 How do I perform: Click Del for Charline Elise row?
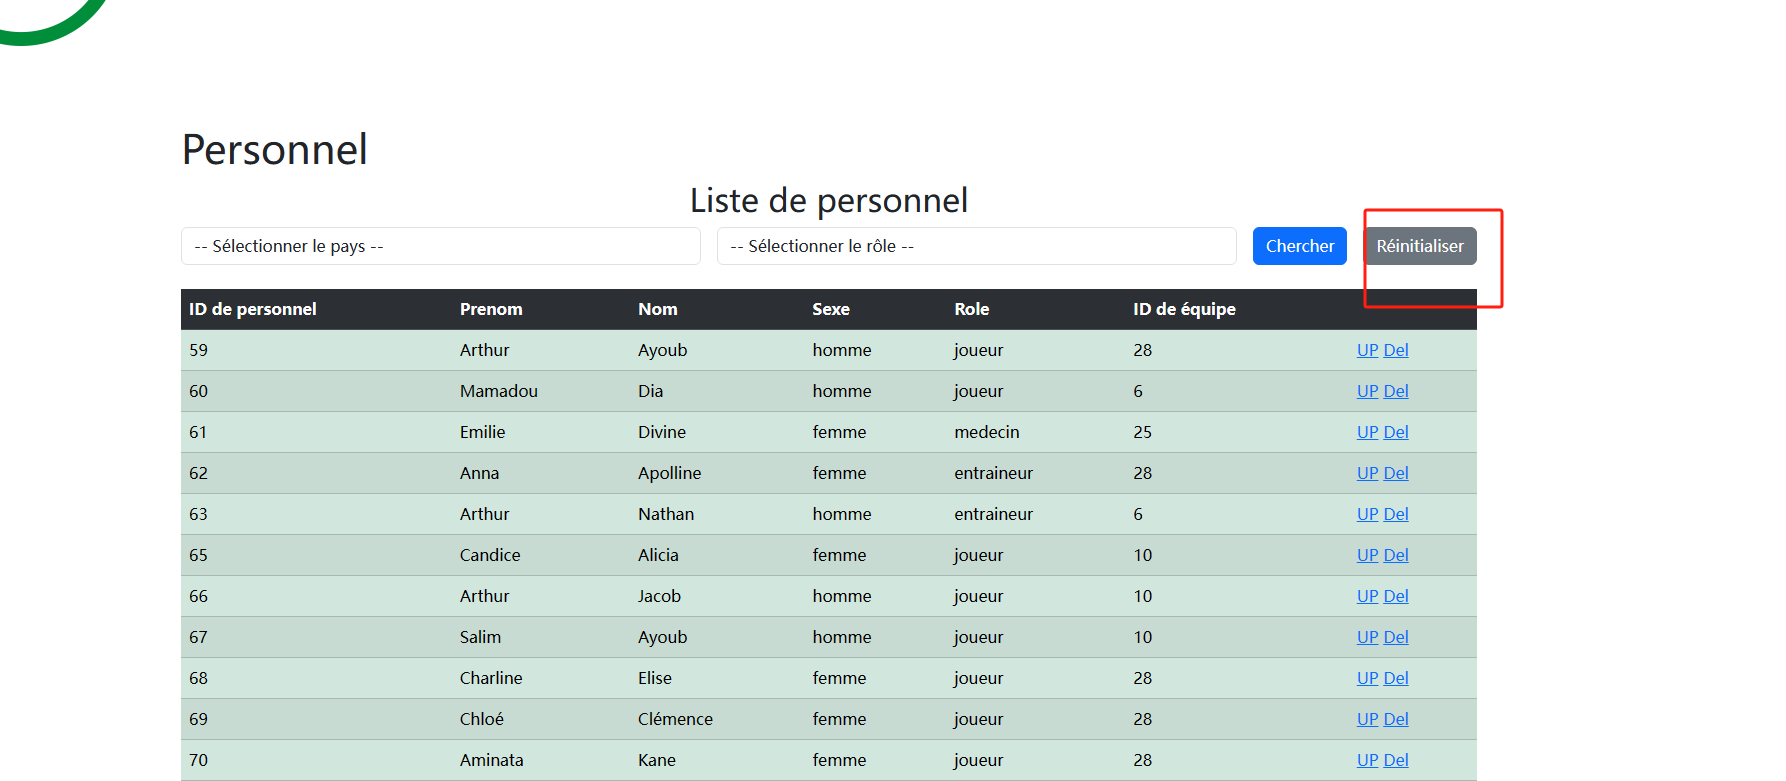1396,678
